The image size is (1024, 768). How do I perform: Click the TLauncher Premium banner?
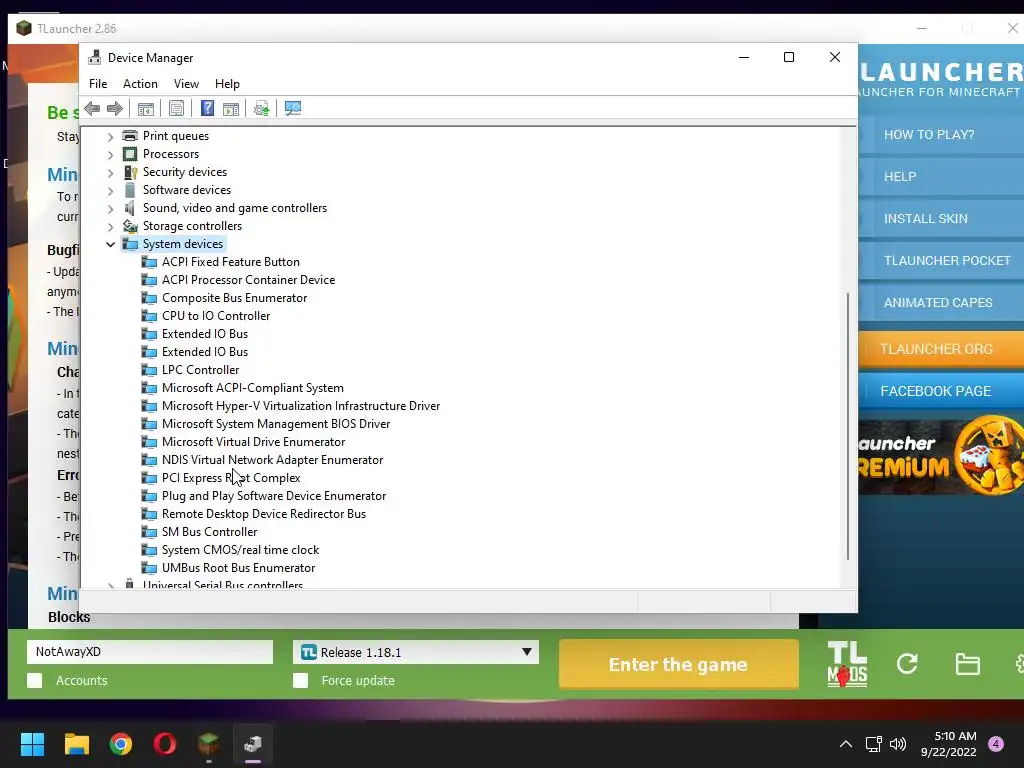(x=941, y=455)
